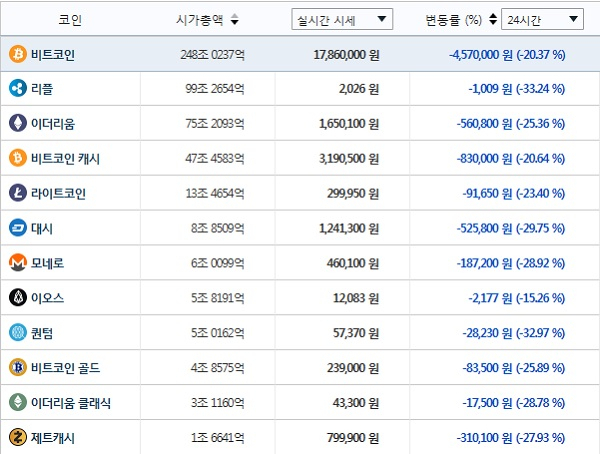The image size is (600, 454).
Task: Click the 시가총액 column header label
Action: 200,19
